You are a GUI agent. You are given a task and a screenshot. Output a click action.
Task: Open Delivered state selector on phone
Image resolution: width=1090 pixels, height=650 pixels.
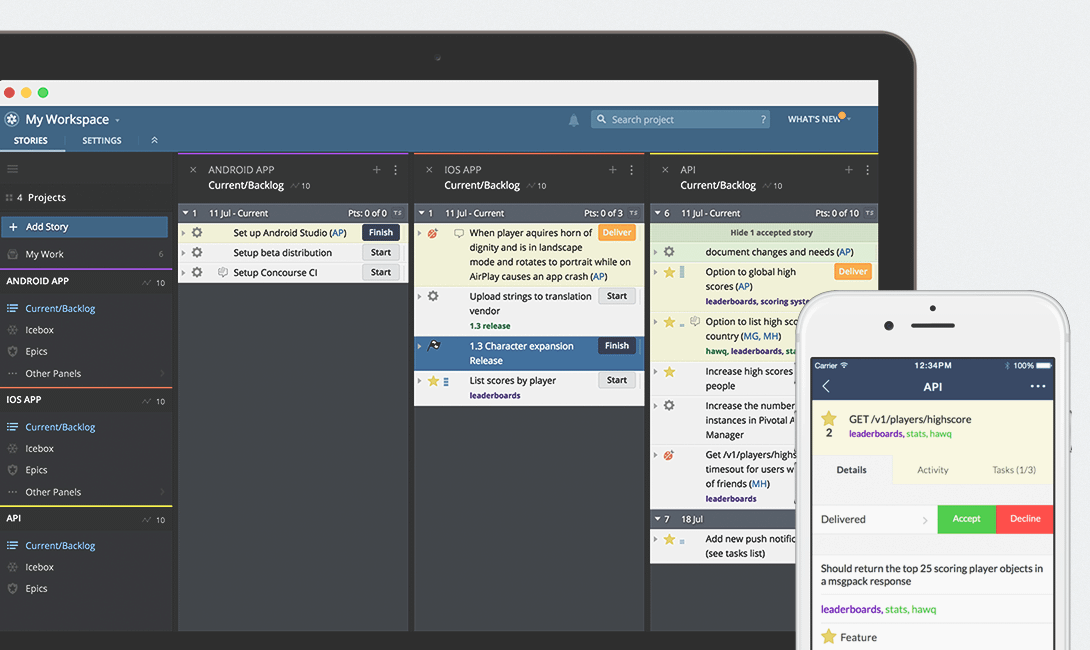click(875, 519)
